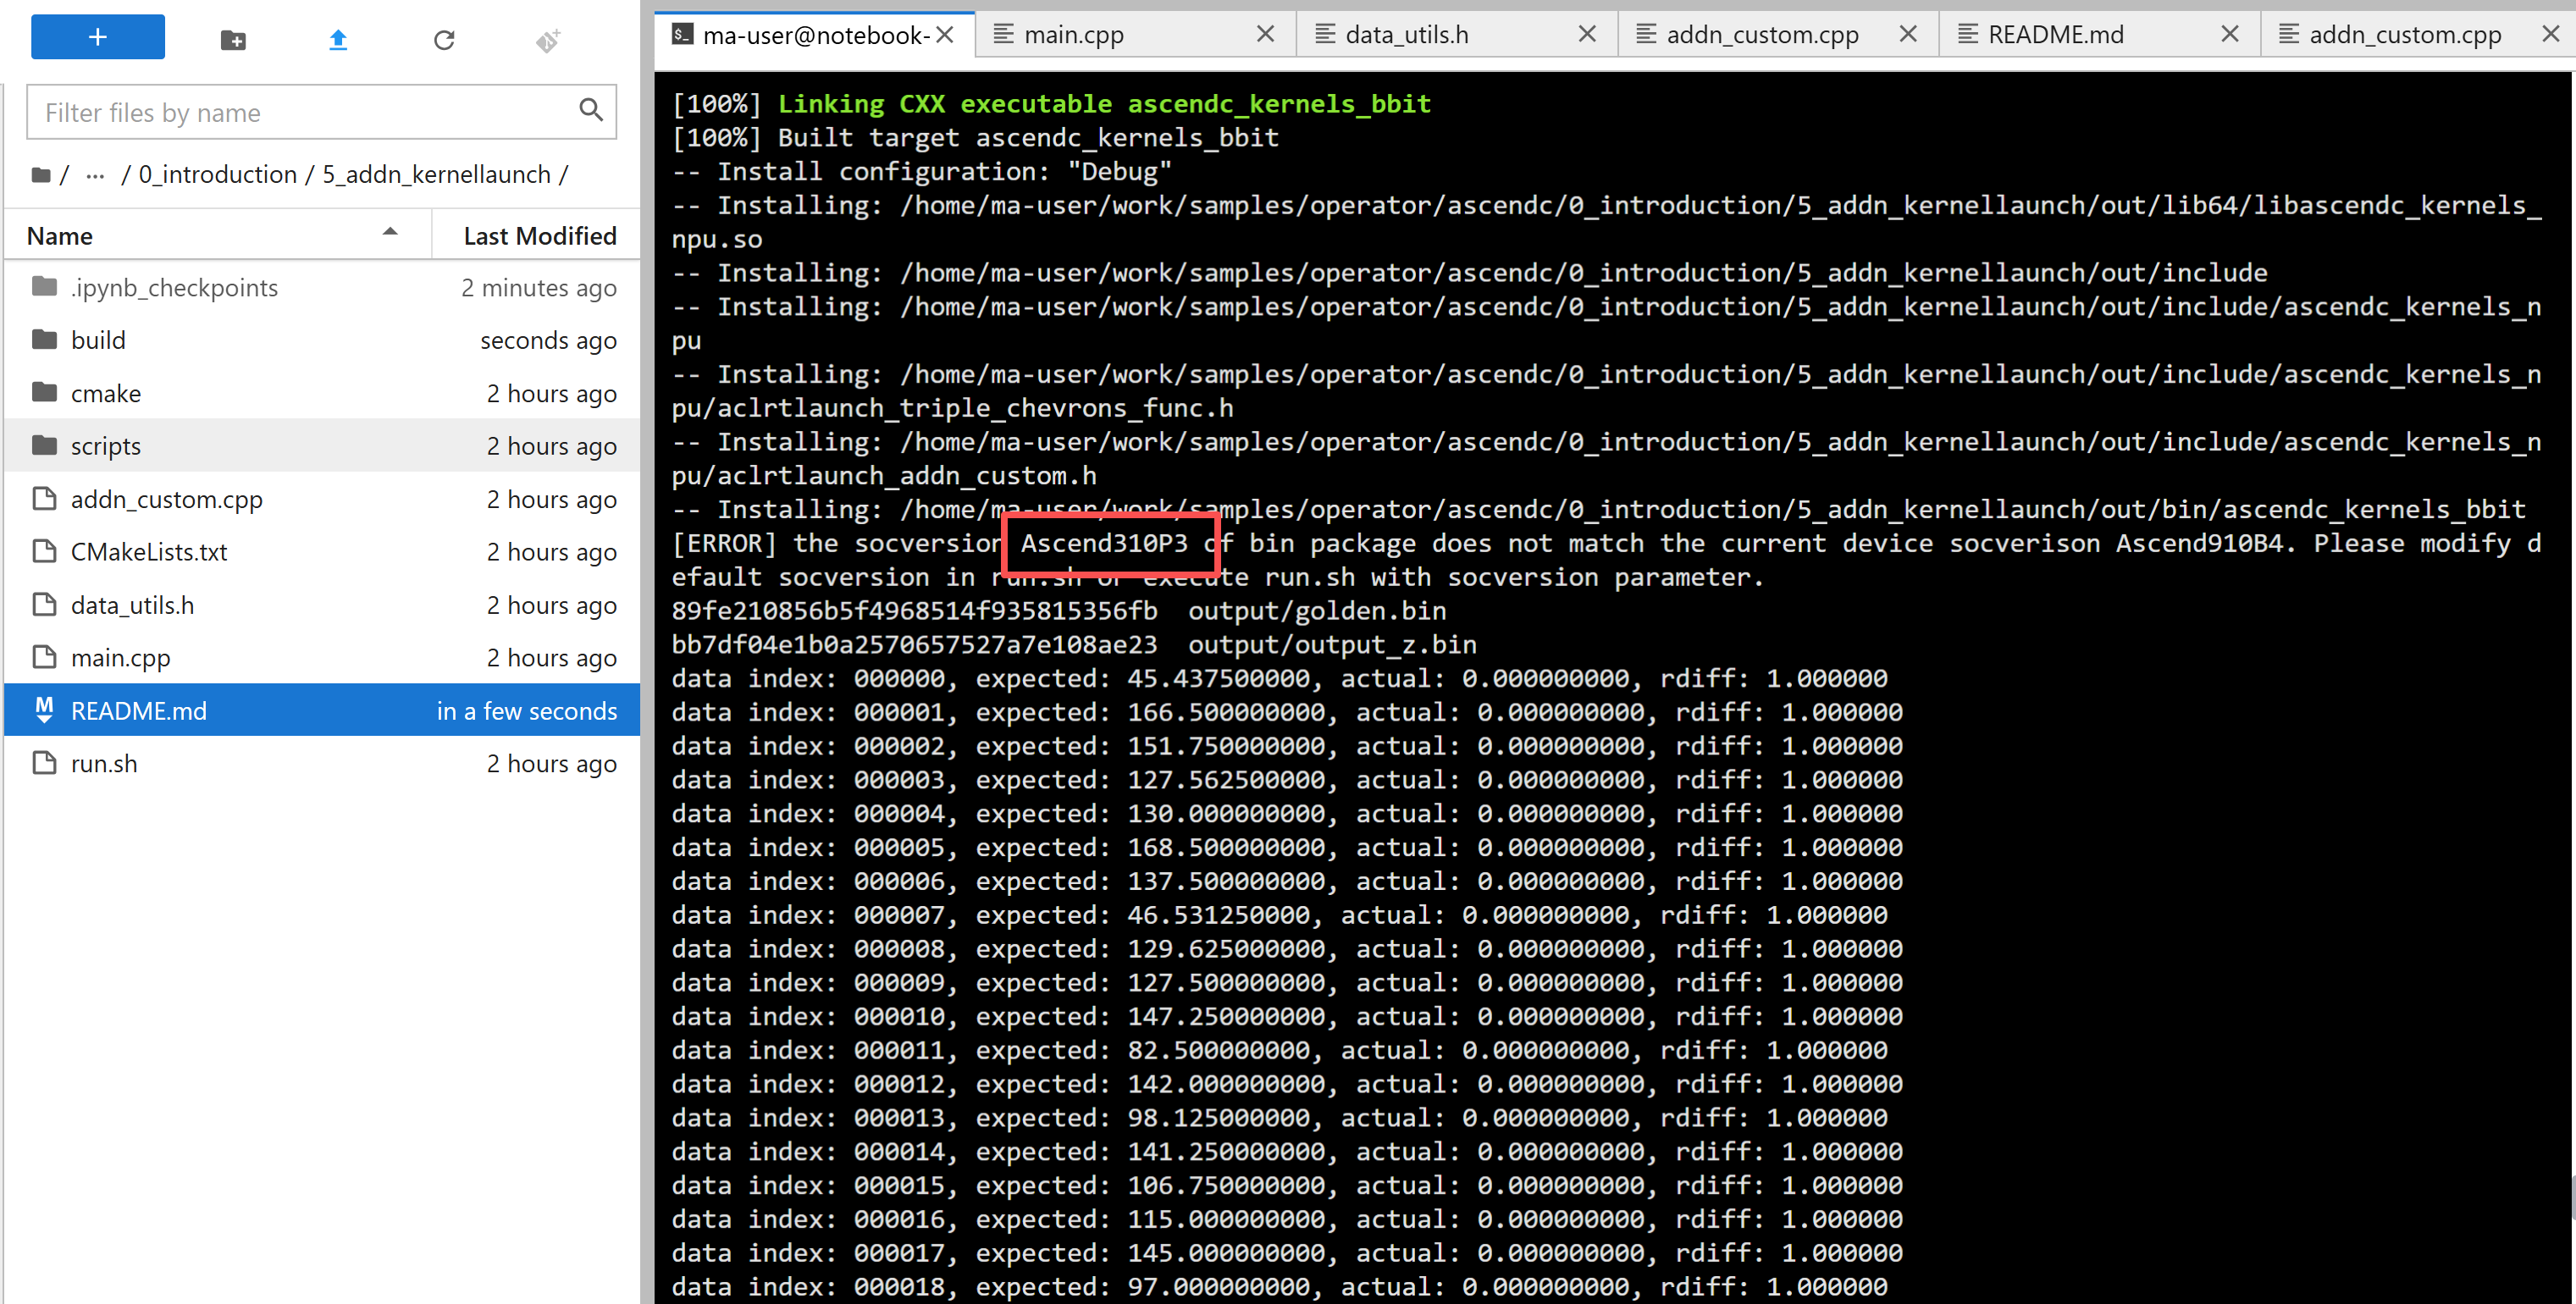Navigate to 0_introduction in breadcrumb
Viewport: 2576px width, 1304px height.
coord(218,174)
